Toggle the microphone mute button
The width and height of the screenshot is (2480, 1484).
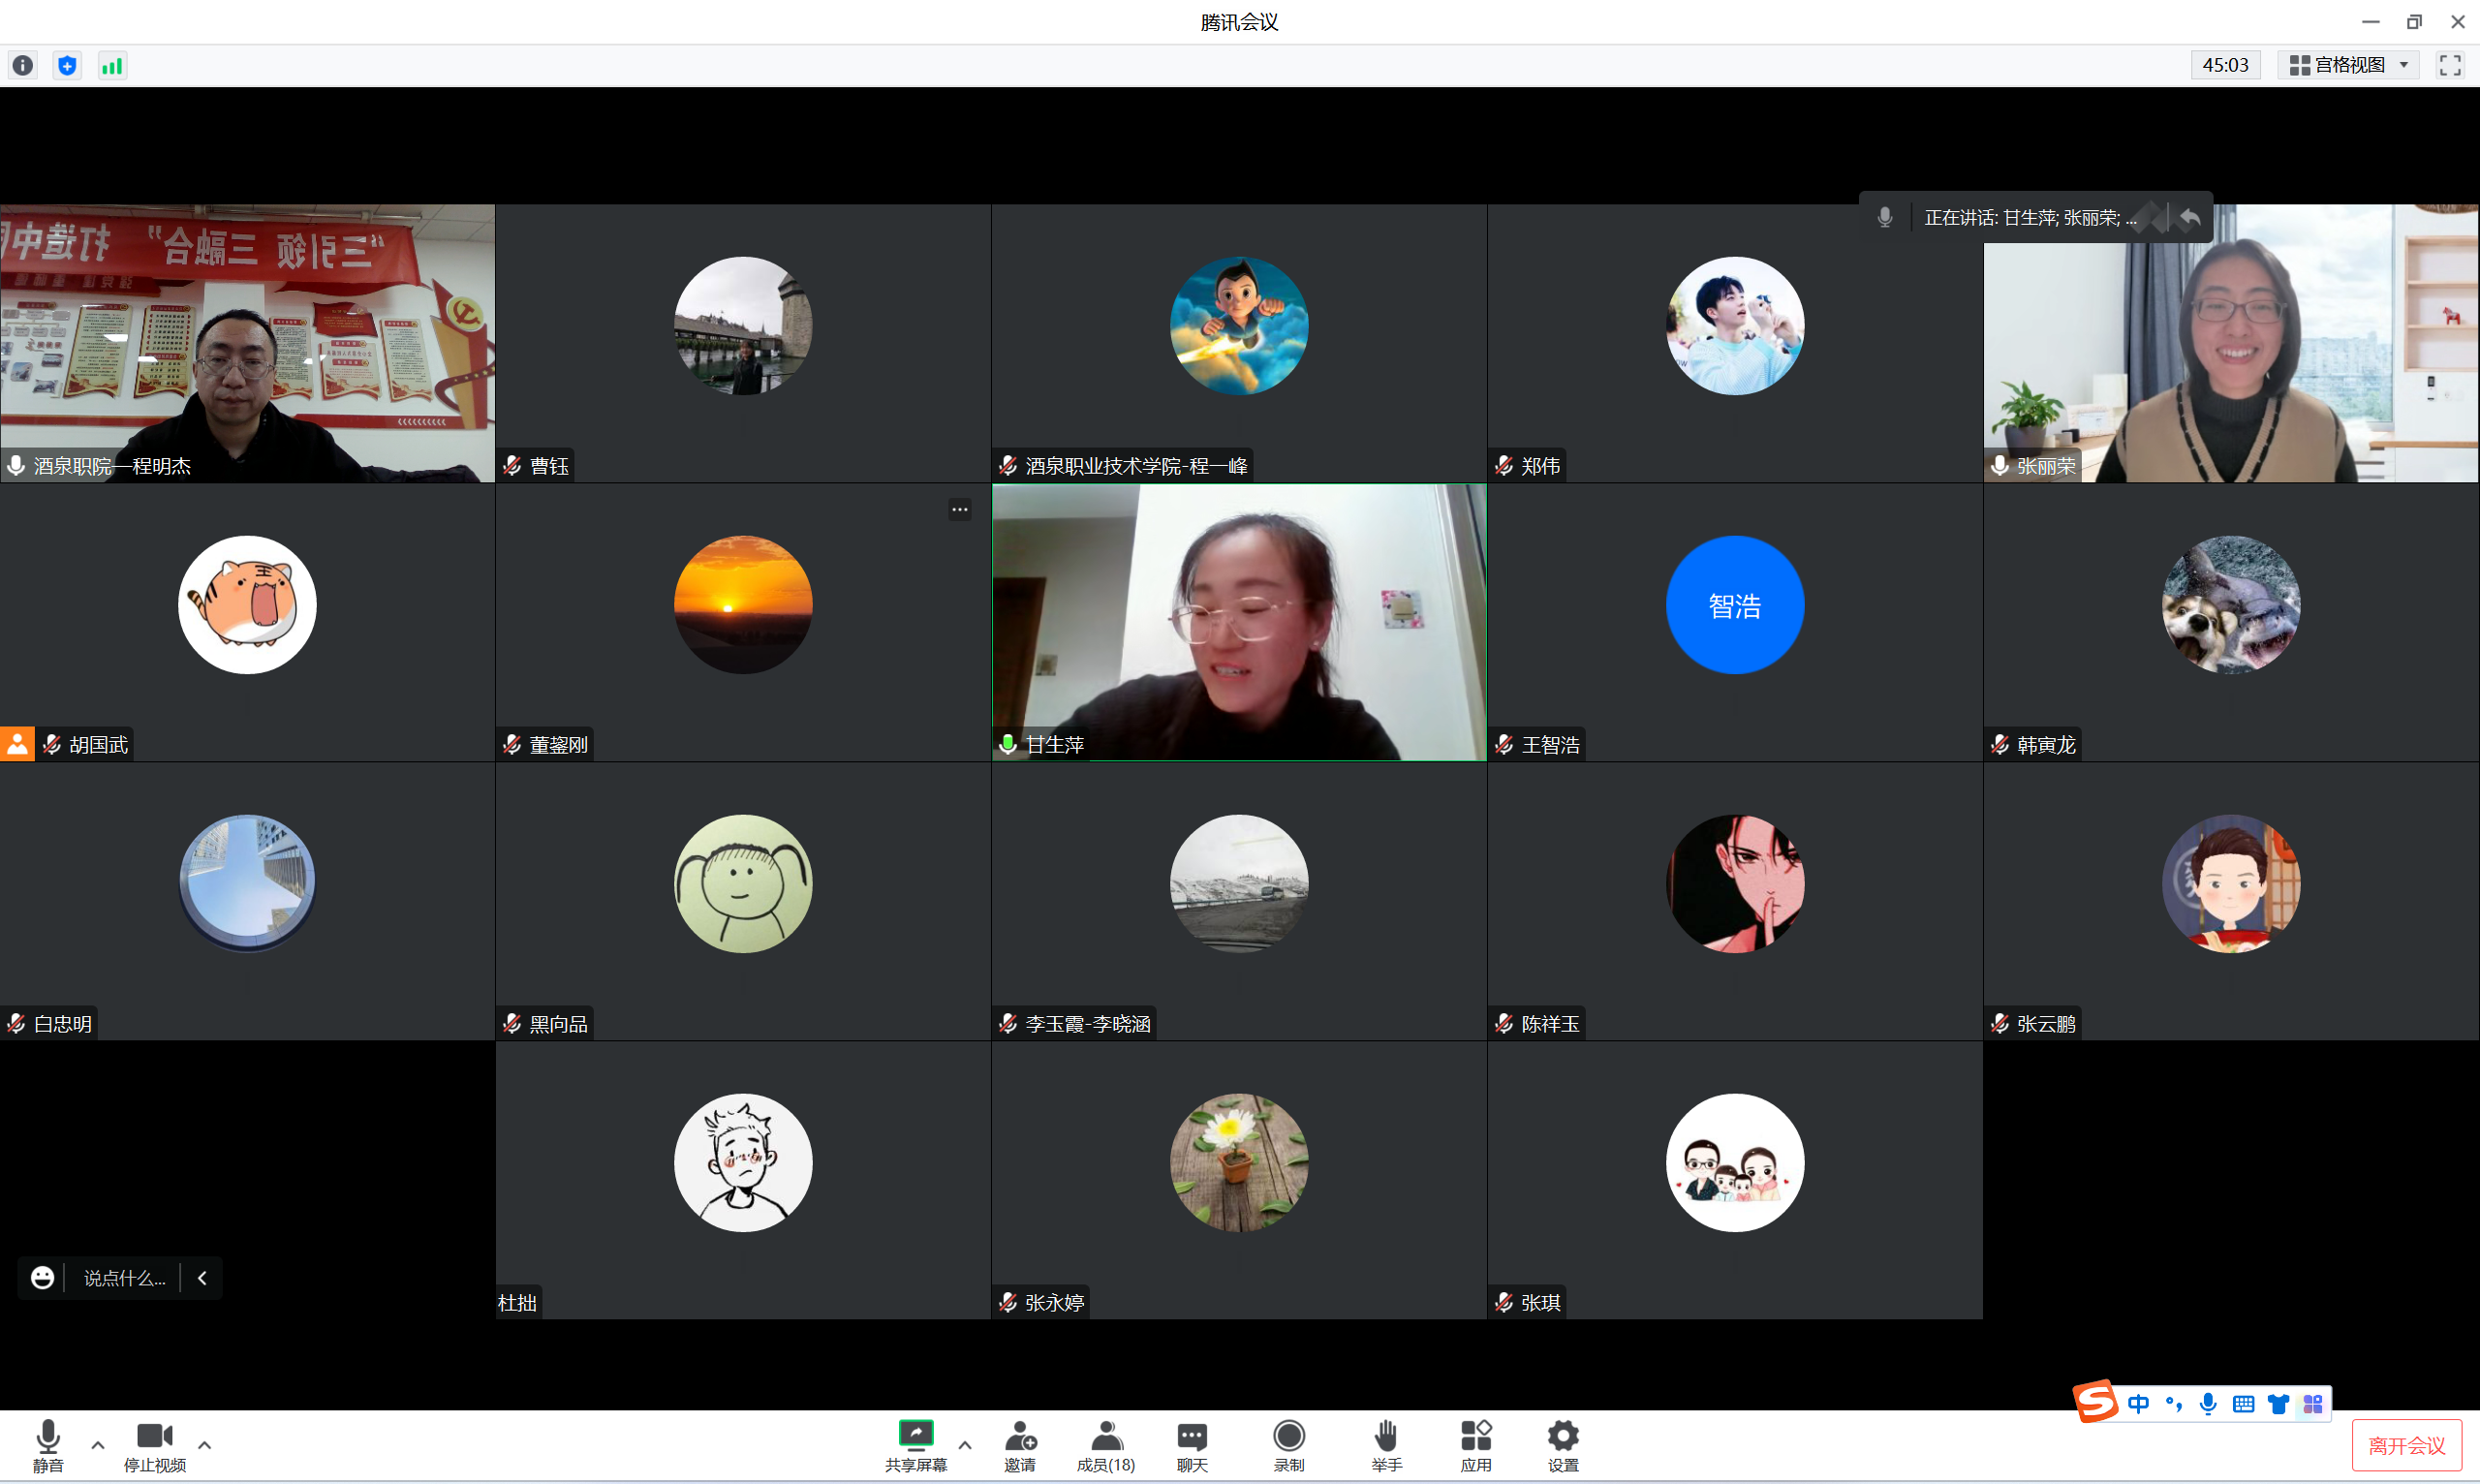(x=47, y=1445)
